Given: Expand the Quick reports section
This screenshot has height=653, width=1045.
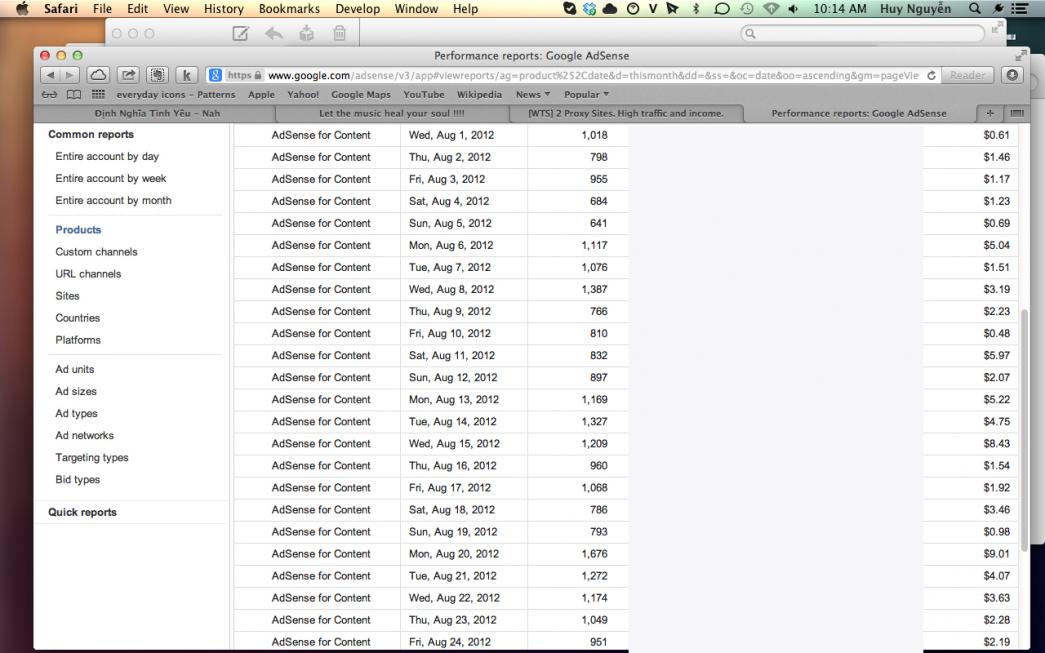Looking at the screenshot, I should click(x=82, y=512).
